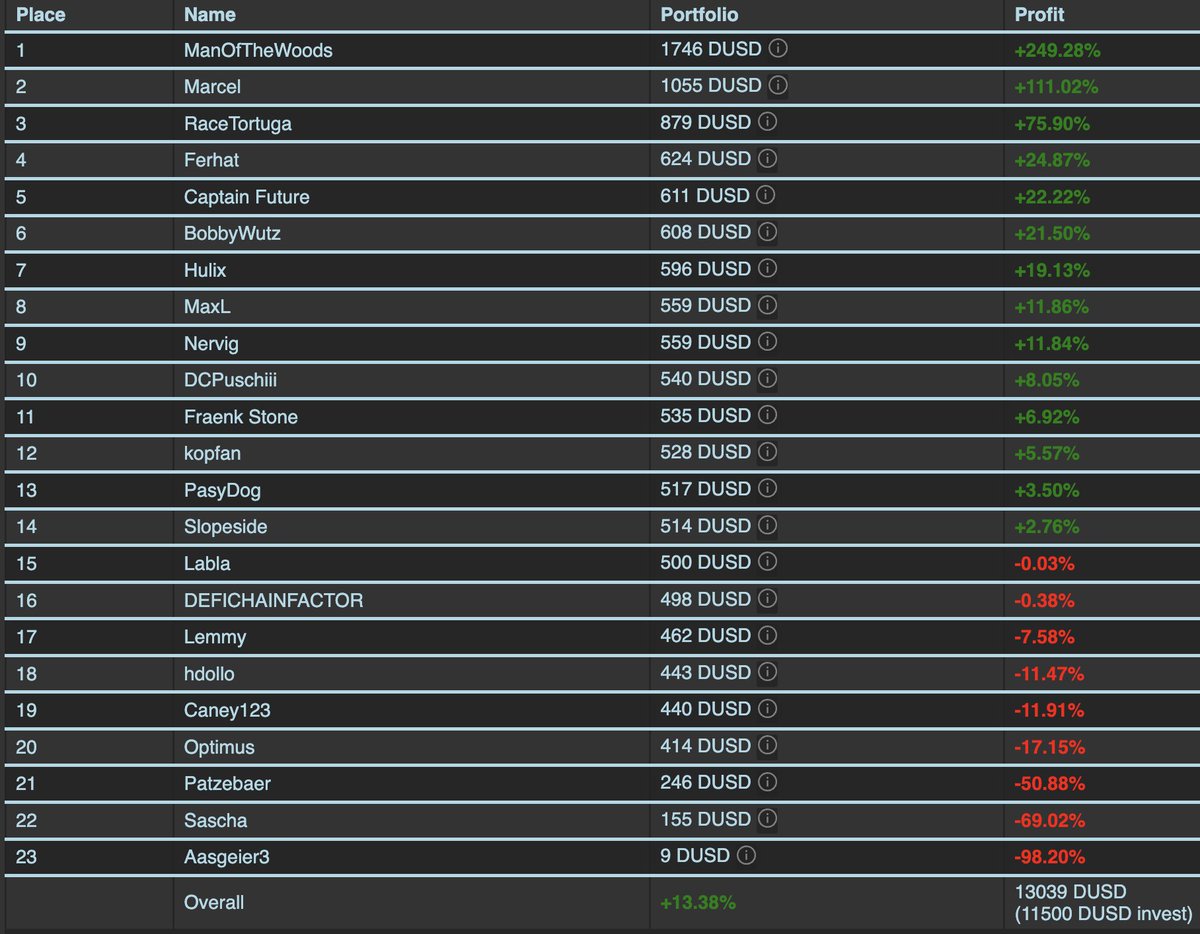Image resolution: width=1200 pixels, height=934 pixels.
Task: Click info icon in Caney123's portfolio cell
Action: click(767, 709)
